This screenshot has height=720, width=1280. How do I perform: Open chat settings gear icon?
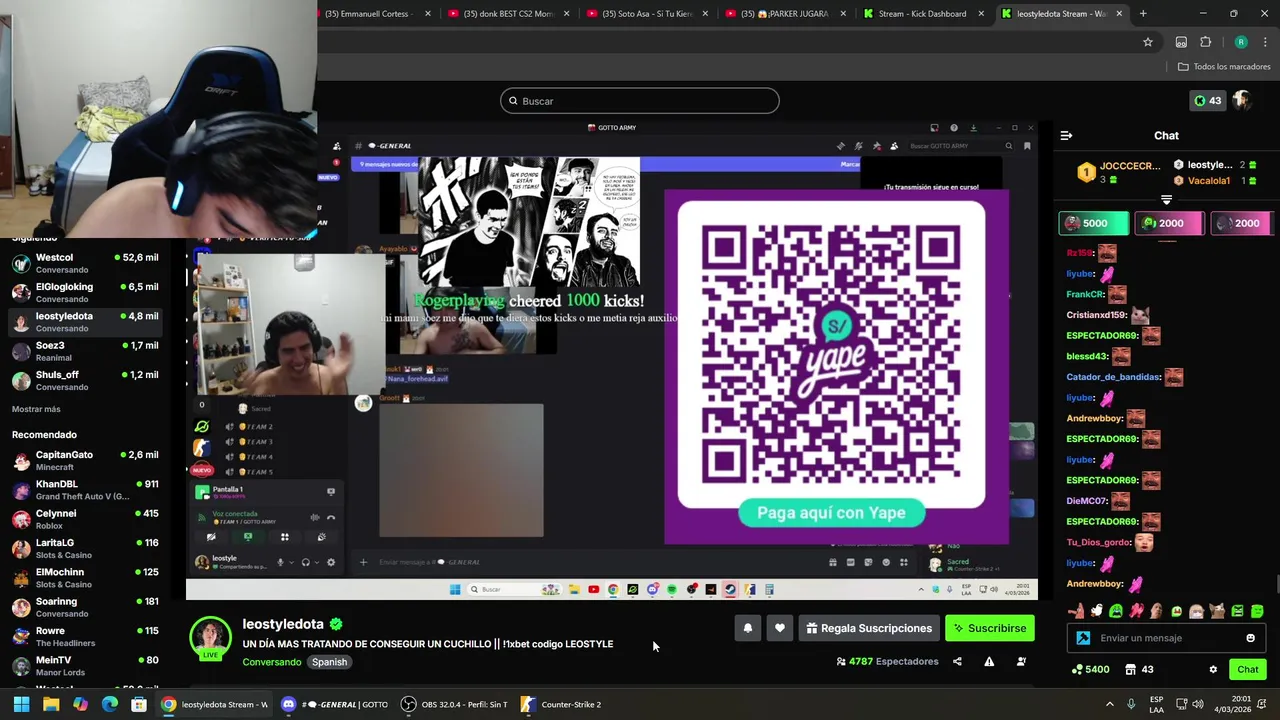1213,669
